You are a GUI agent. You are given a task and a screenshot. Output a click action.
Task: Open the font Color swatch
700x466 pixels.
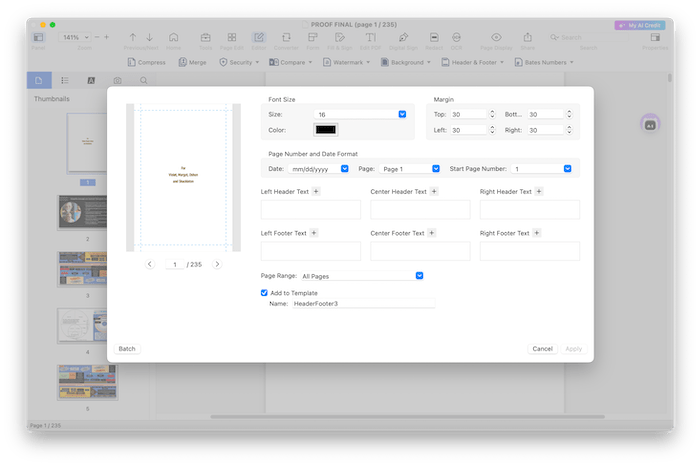[x=326, y=130]
